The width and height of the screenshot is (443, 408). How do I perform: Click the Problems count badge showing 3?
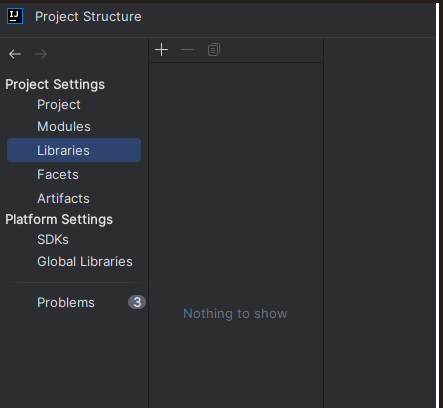pyautogui.click(x=137, y=302)
